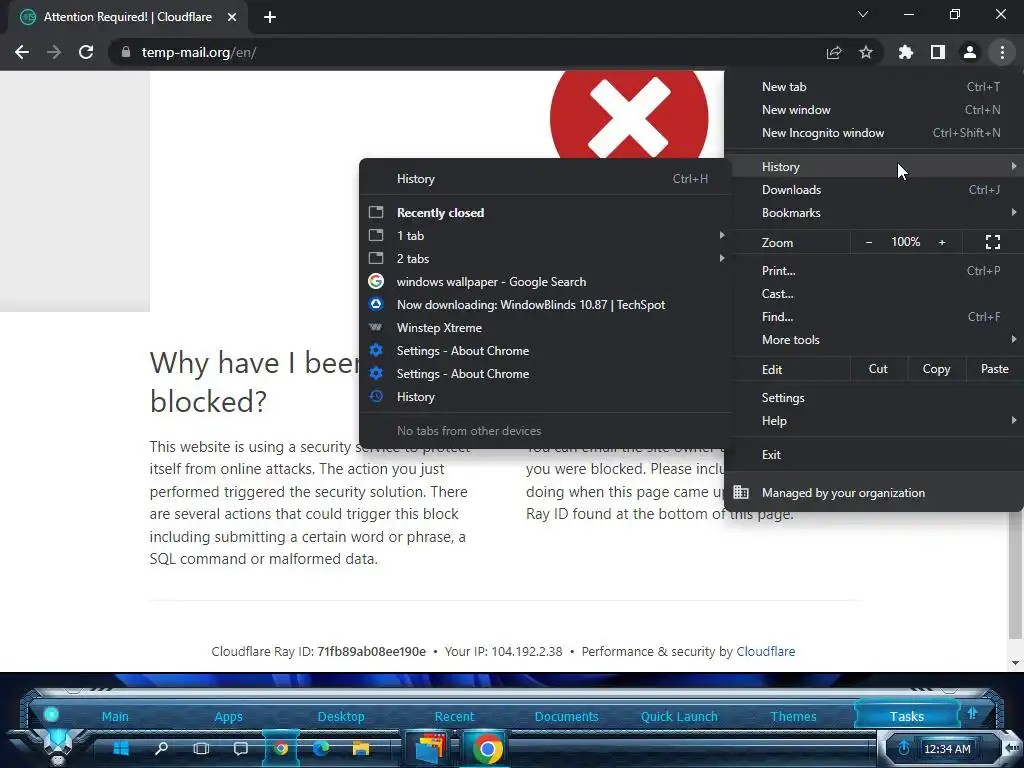Choose Print from the menu
1024x768 pixels.
874,270
